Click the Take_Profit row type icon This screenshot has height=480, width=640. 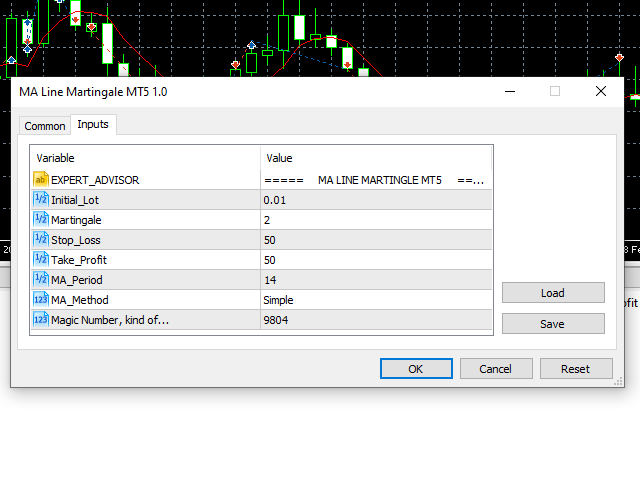pos(41,259)
